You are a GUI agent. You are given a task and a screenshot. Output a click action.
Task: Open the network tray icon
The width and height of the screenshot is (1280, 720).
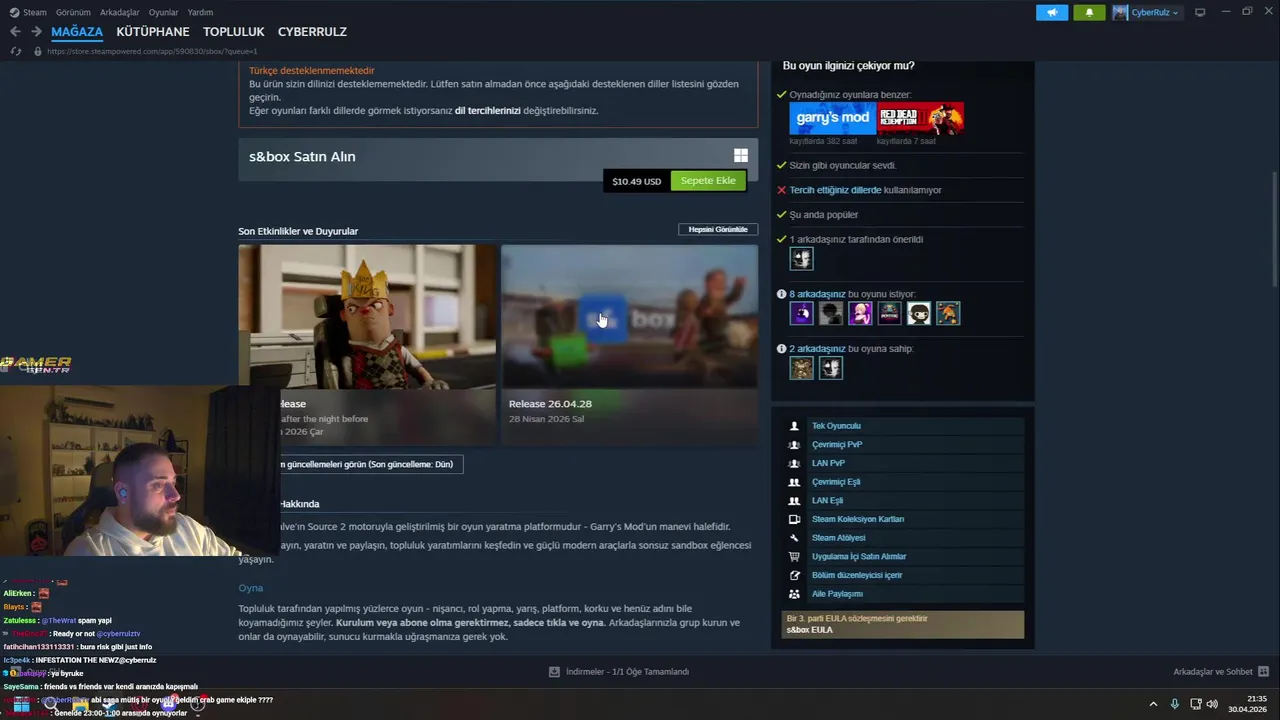point(1196,704)
